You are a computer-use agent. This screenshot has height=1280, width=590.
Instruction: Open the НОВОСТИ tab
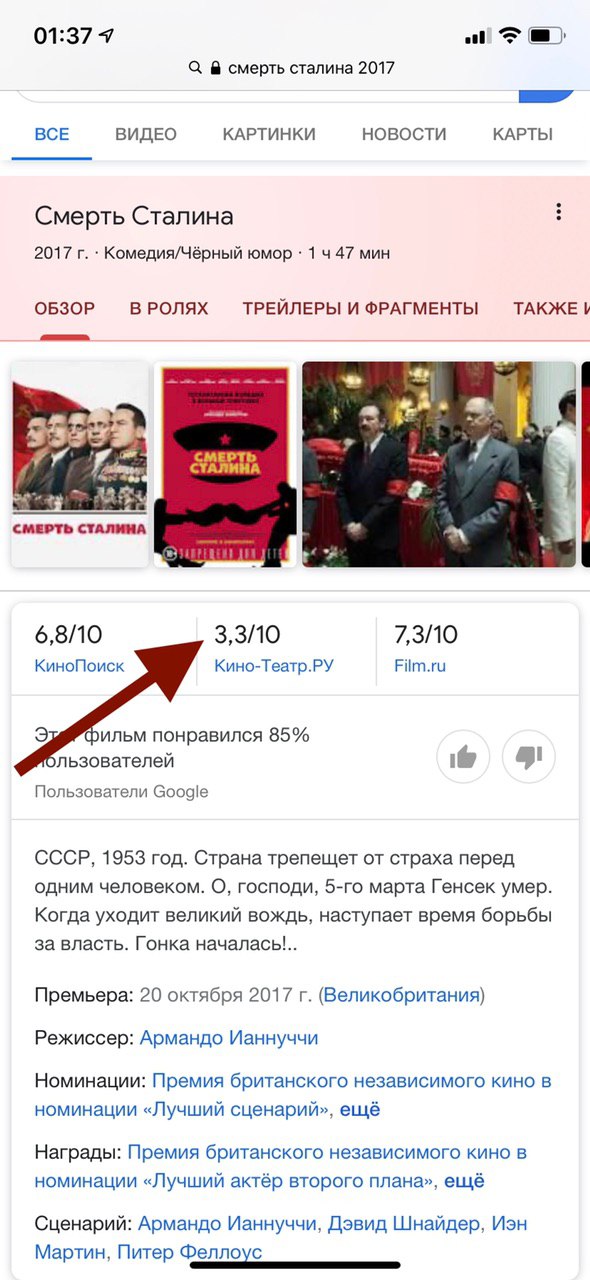[404, 134]
